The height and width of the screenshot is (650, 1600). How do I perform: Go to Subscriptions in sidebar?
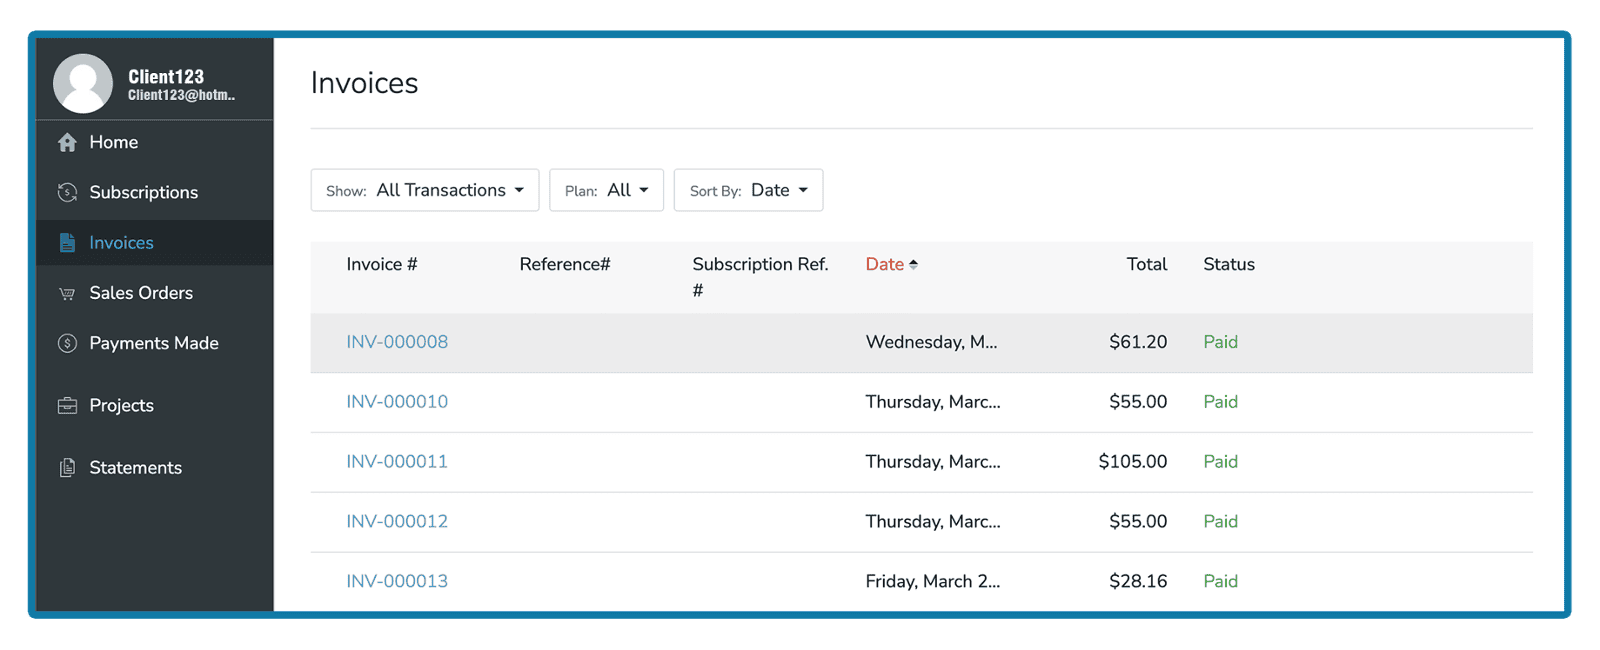(x=143, y=193)
